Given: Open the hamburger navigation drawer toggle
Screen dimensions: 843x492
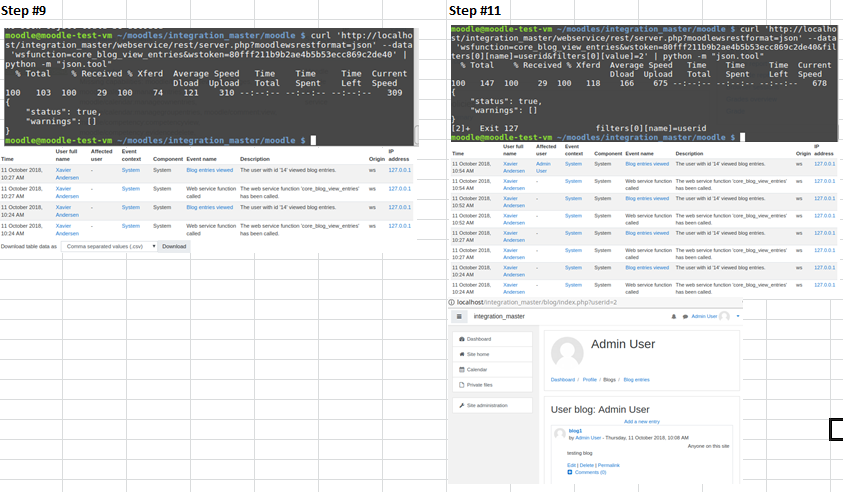Looking at the screenshot, I should tap(459, 317).
